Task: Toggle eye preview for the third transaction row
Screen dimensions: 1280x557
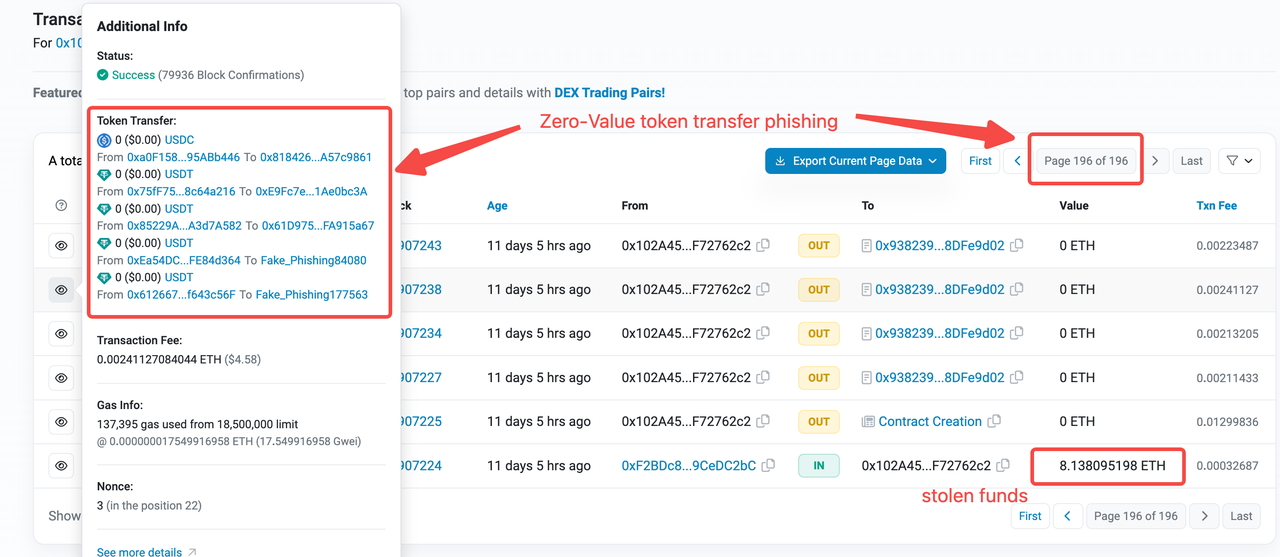Action: 61,334
